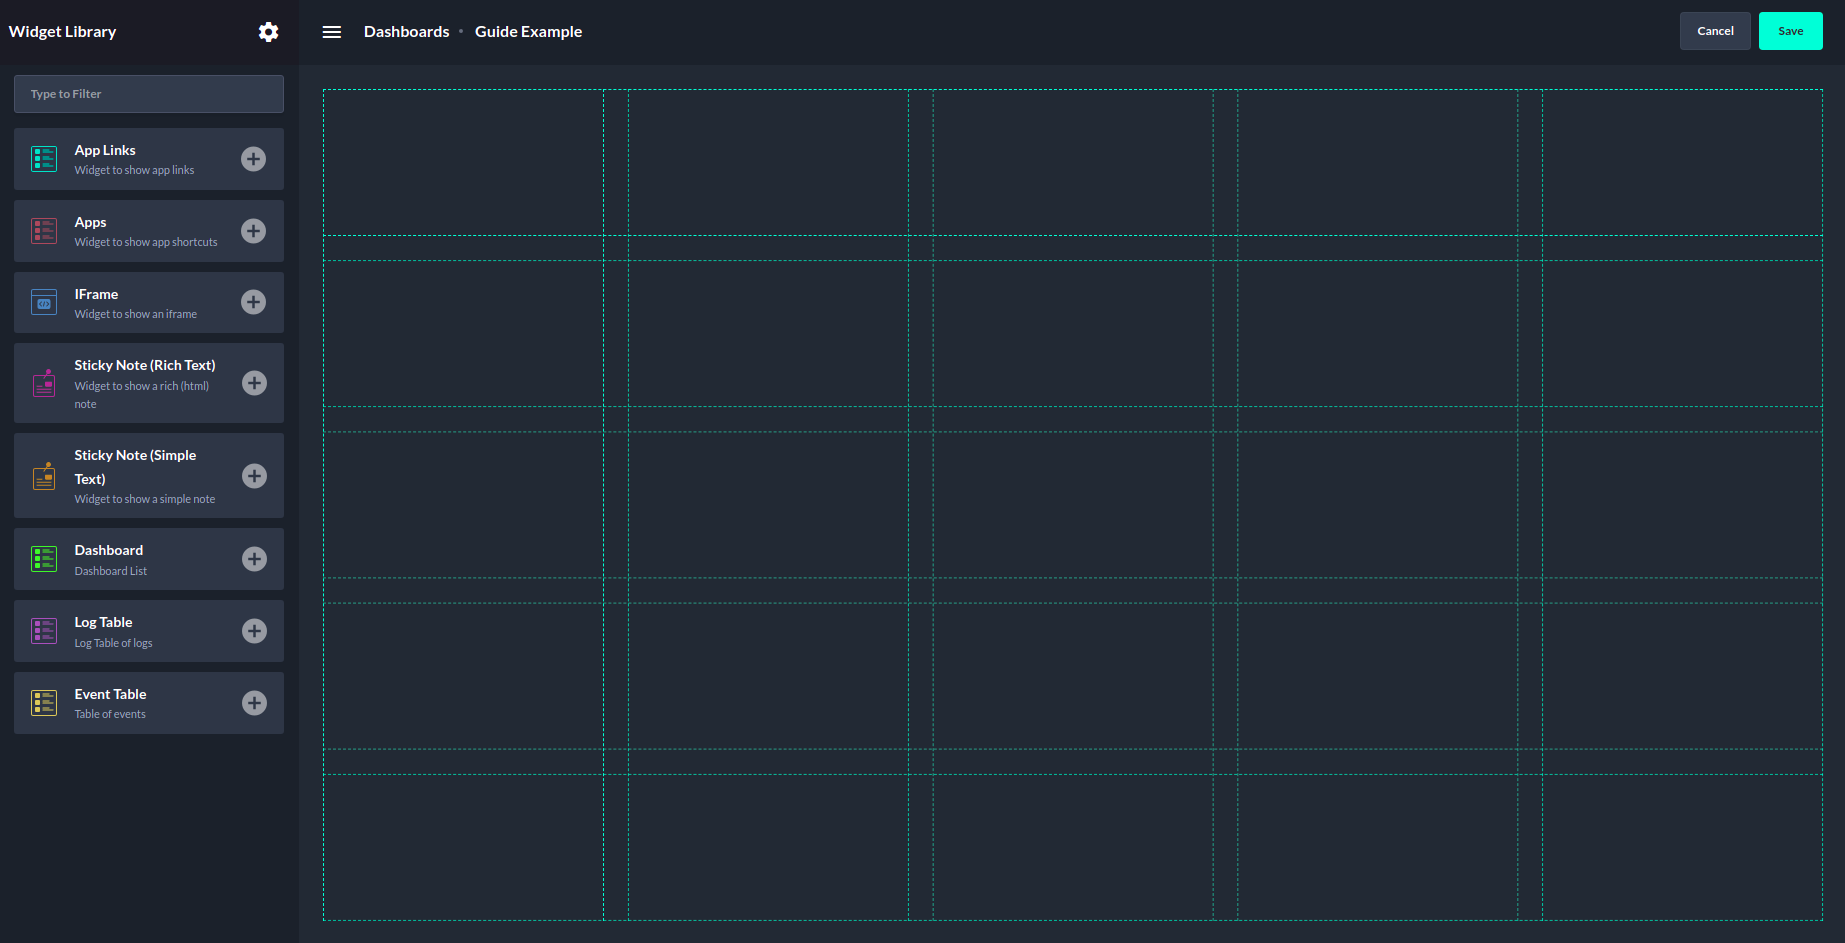
Task: Add a Sticky Note (Rich Text) widget
Action: [x=253, y=382]
